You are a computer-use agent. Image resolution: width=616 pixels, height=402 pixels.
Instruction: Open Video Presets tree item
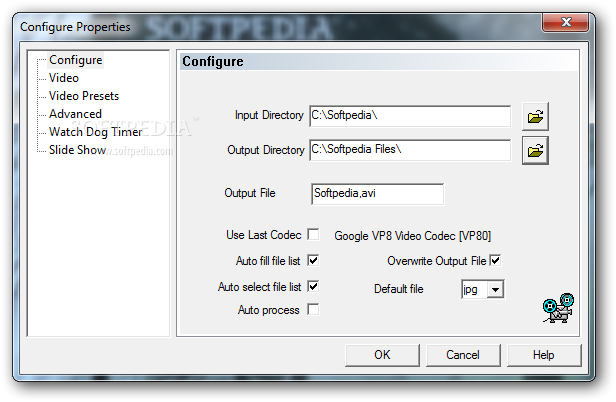(84, 96)
